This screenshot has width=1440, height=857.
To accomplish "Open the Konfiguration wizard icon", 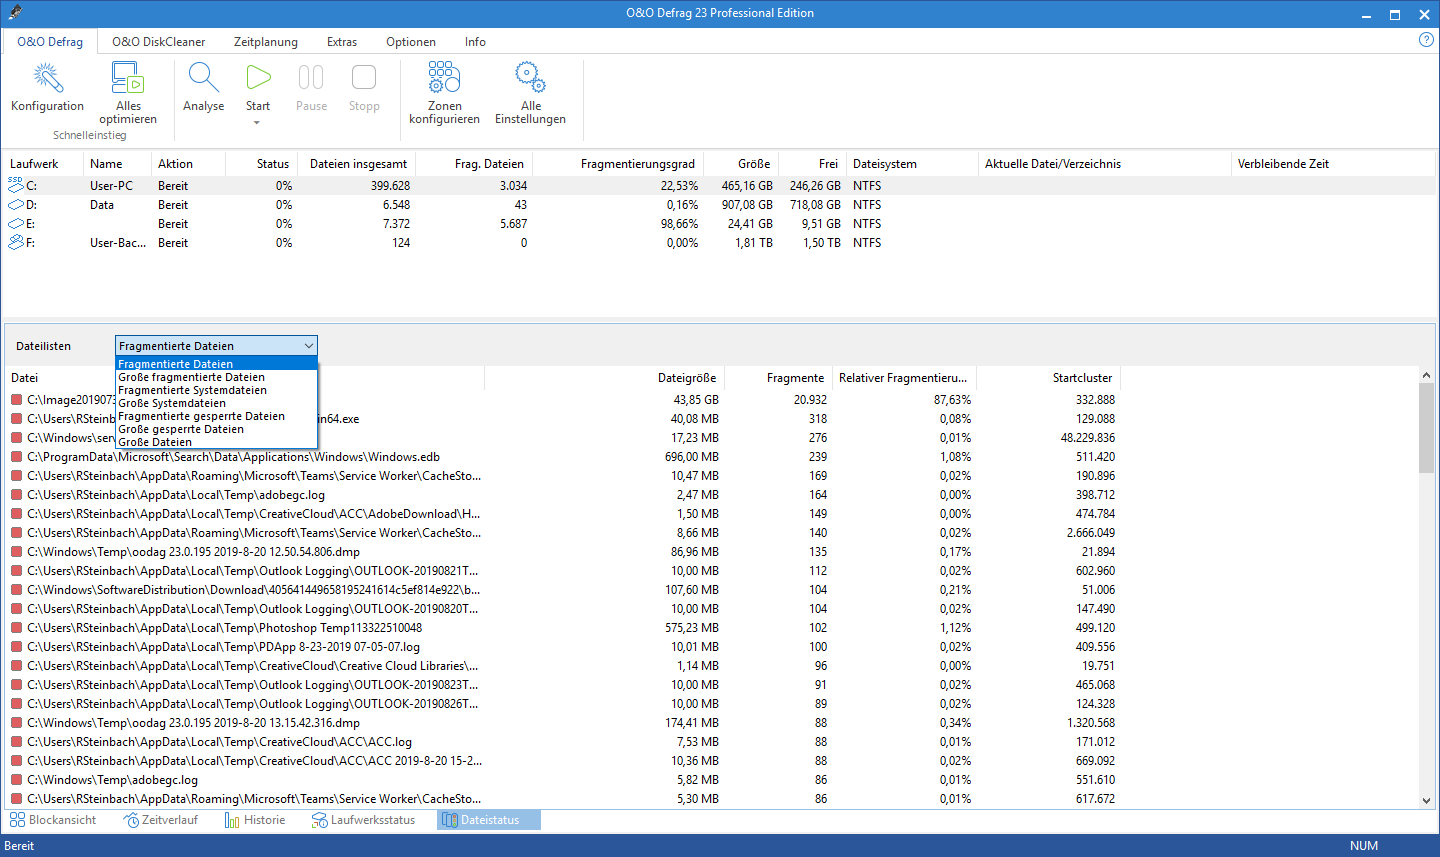I will pos(47,77).
